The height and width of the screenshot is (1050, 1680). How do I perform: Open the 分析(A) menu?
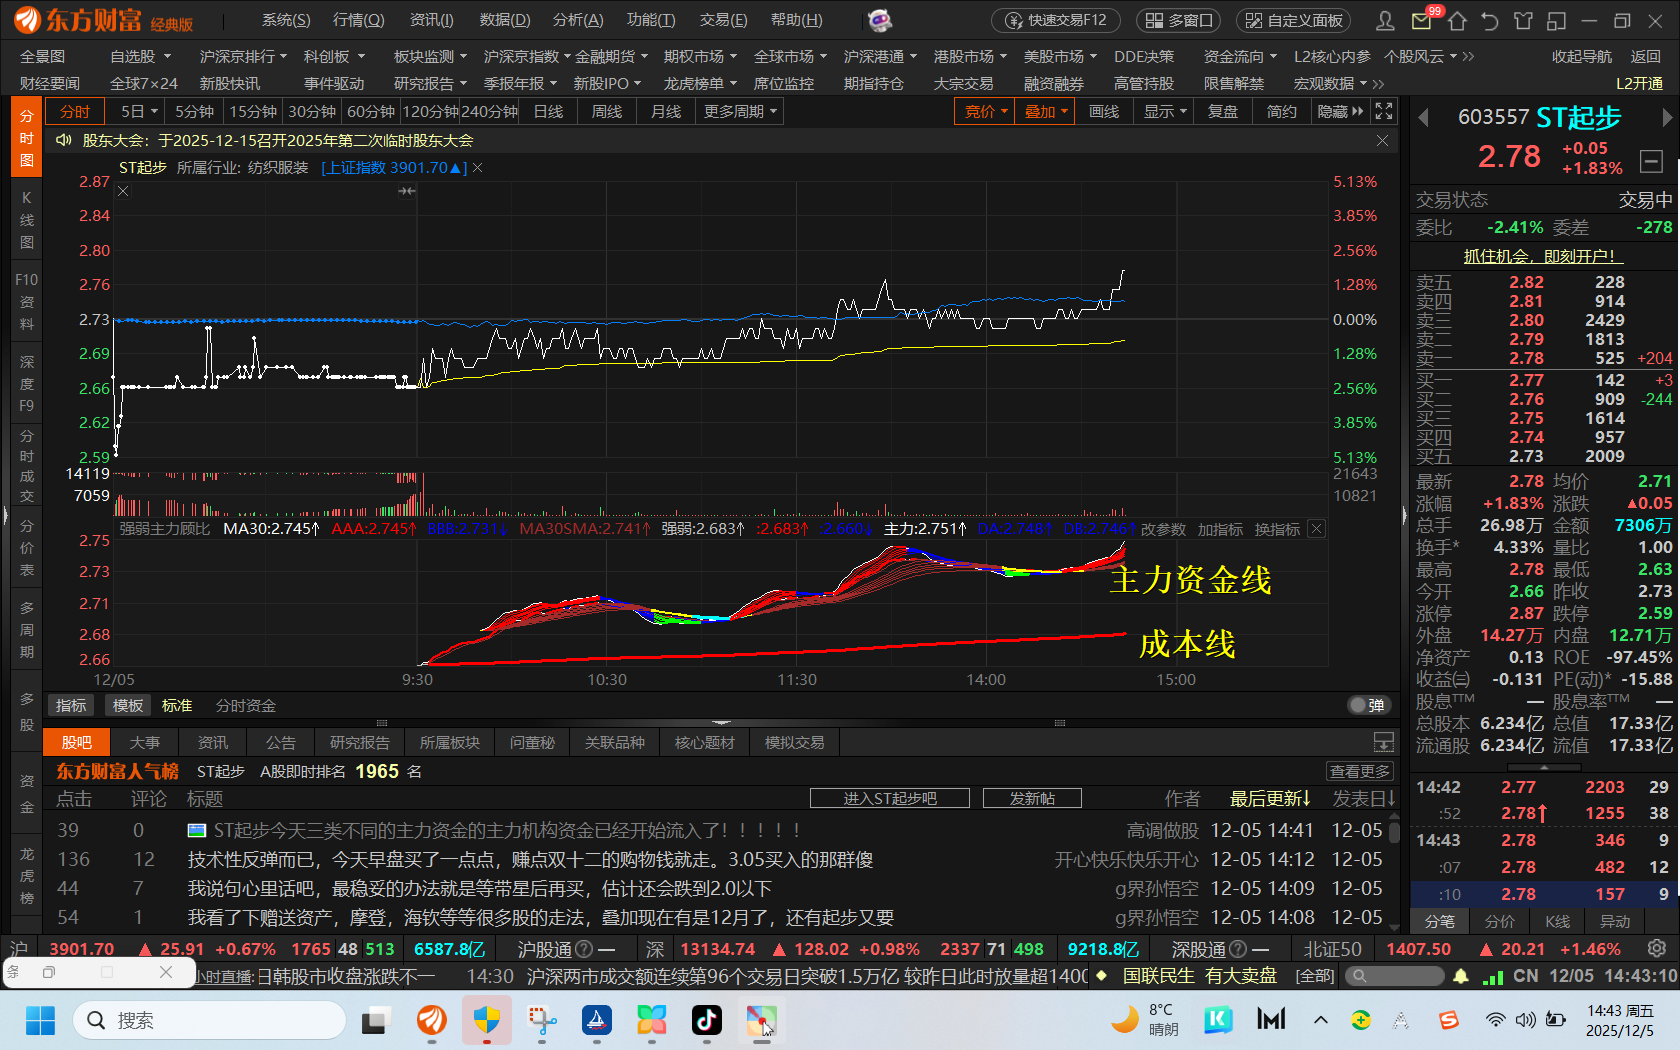pos(577,20)
